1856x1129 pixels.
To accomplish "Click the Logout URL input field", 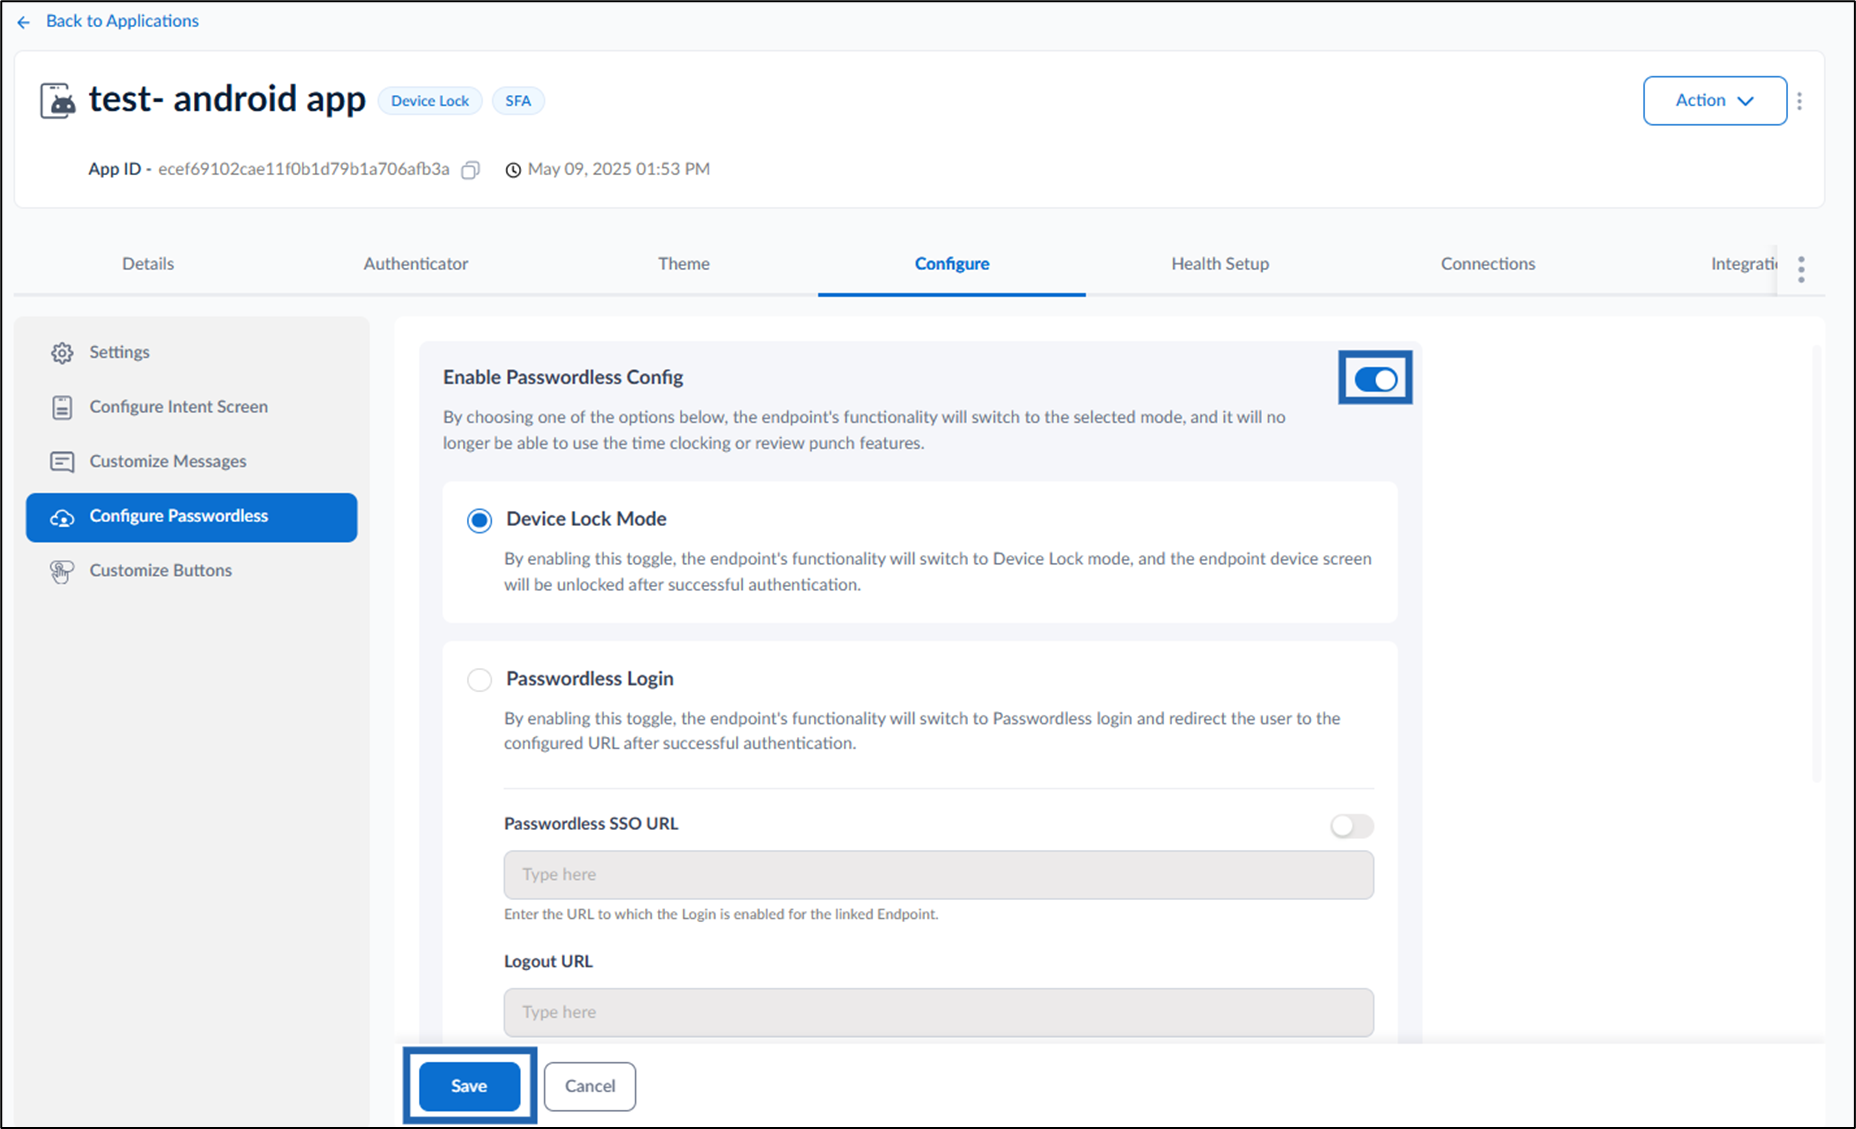I will coord(939,1013).
